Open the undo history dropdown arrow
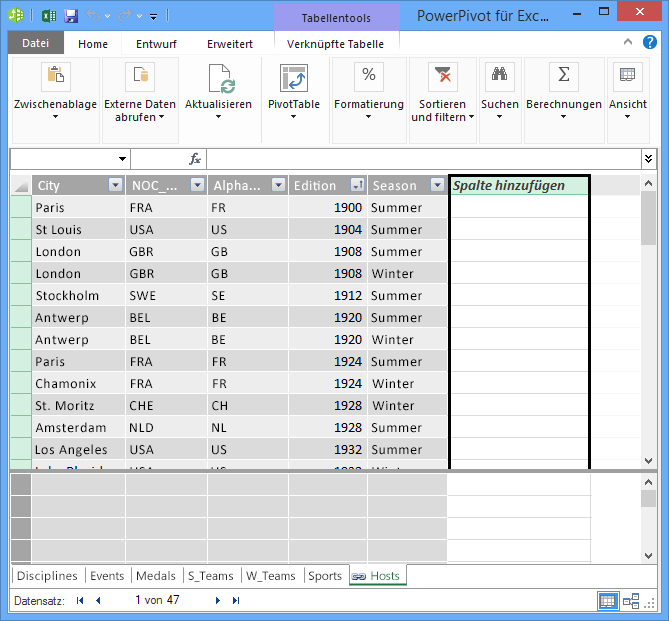This screenshot has height=621, width=669. [x=108, y=16]
